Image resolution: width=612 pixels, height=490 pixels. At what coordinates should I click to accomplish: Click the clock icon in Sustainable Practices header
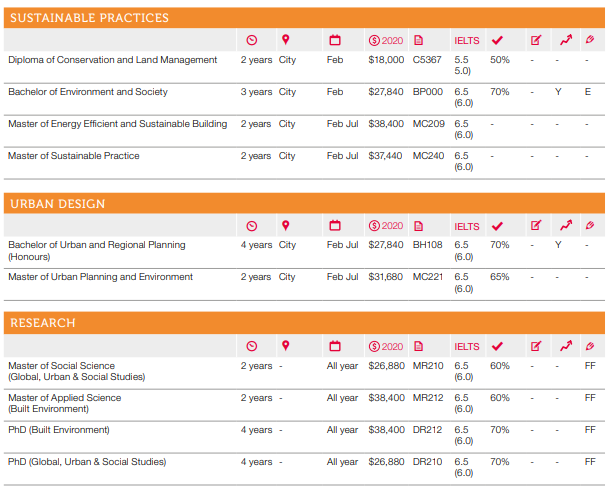click(252, 41)
